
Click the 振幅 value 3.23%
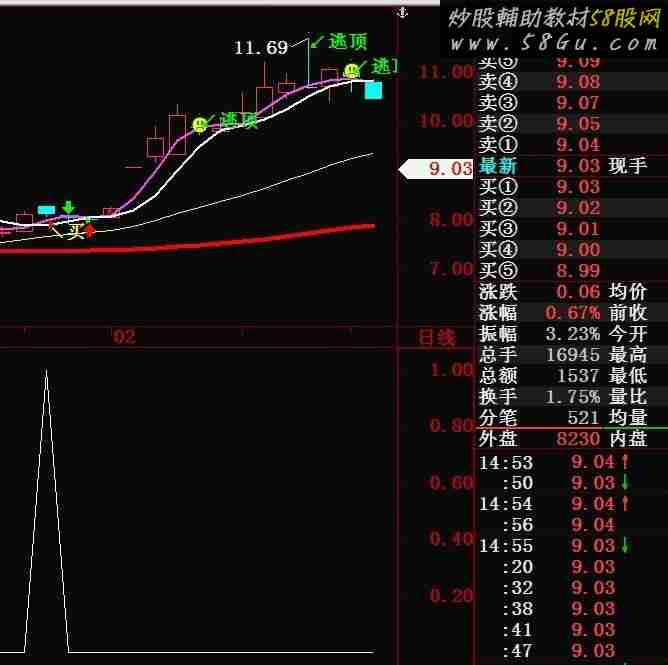pyautogui.click(x=573, y=334)
